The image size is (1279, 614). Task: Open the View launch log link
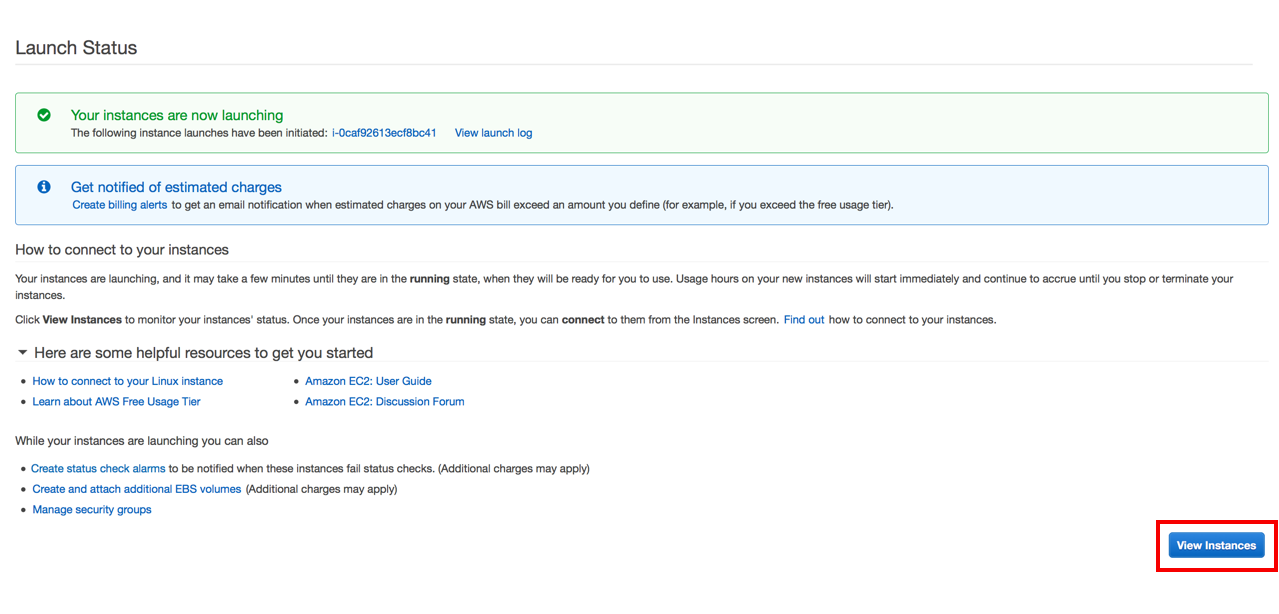(493, 133)
